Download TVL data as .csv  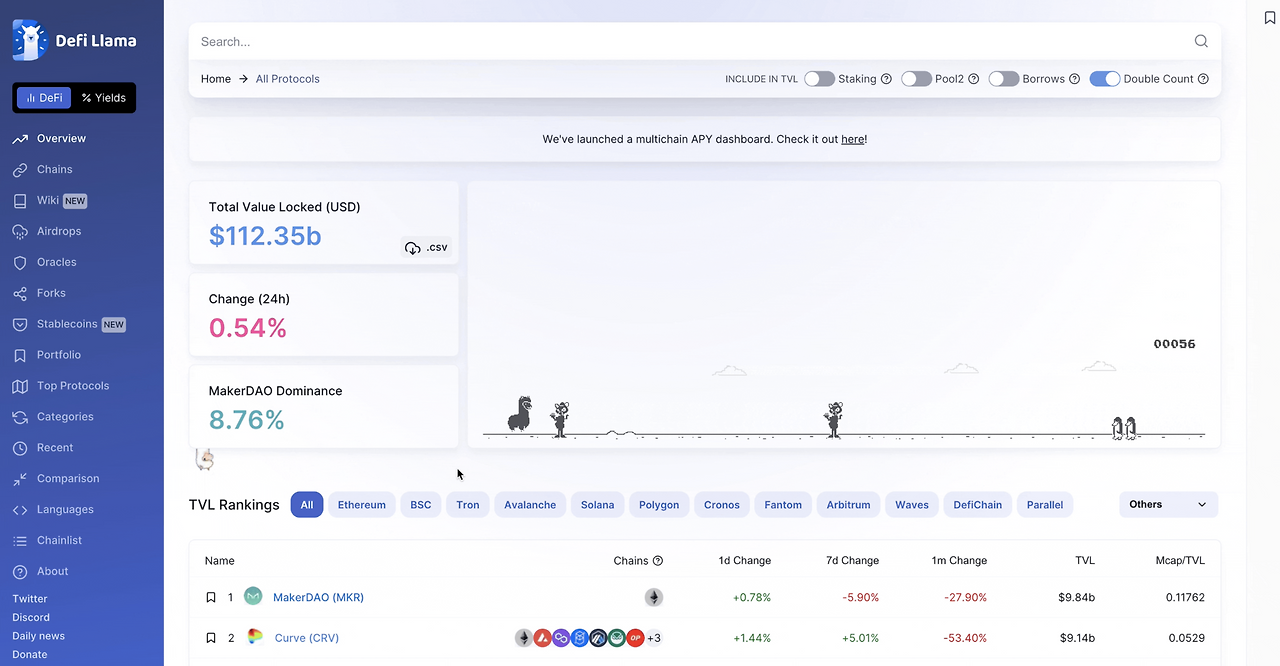click(x=426, y=247)
